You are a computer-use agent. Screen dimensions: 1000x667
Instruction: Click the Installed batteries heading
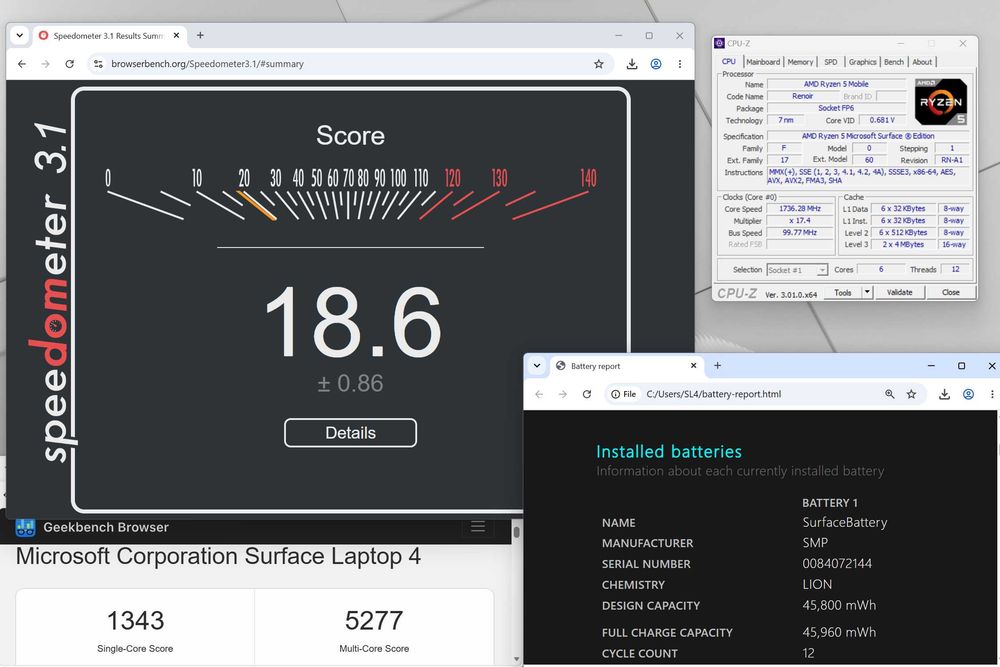[669, 451]
